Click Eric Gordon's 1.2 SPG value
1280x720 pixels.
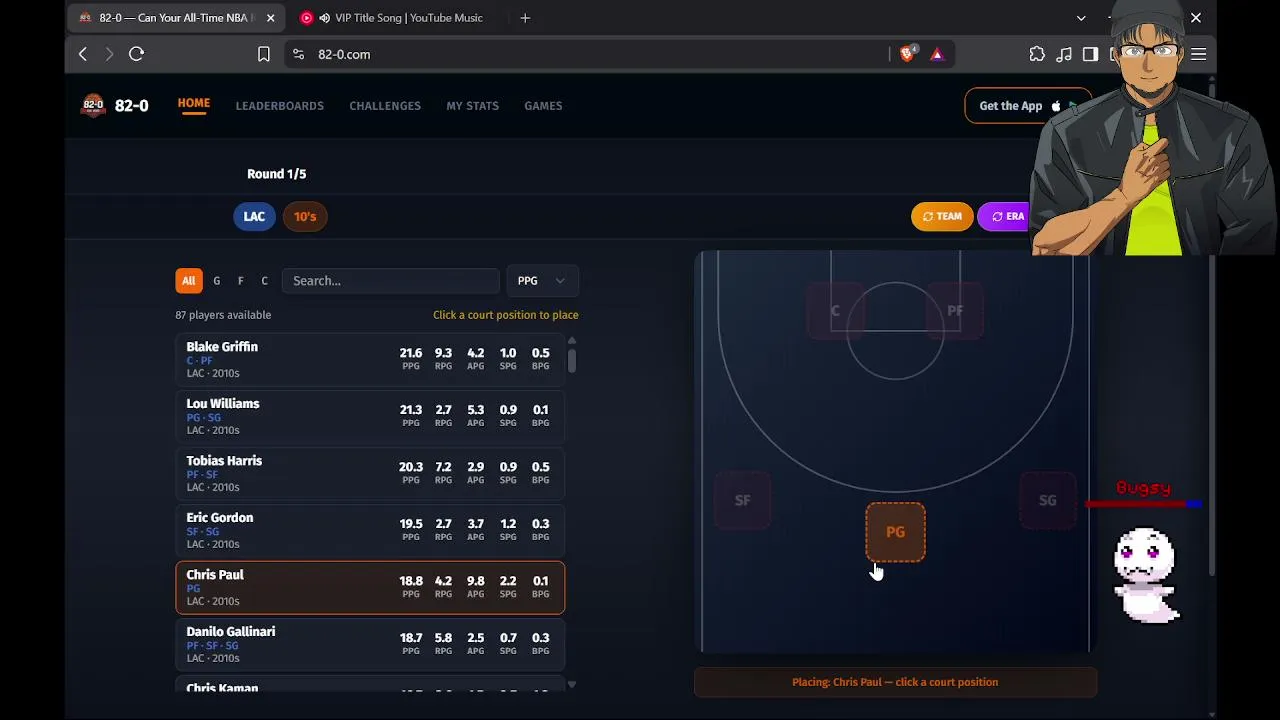tap(508, 524)
